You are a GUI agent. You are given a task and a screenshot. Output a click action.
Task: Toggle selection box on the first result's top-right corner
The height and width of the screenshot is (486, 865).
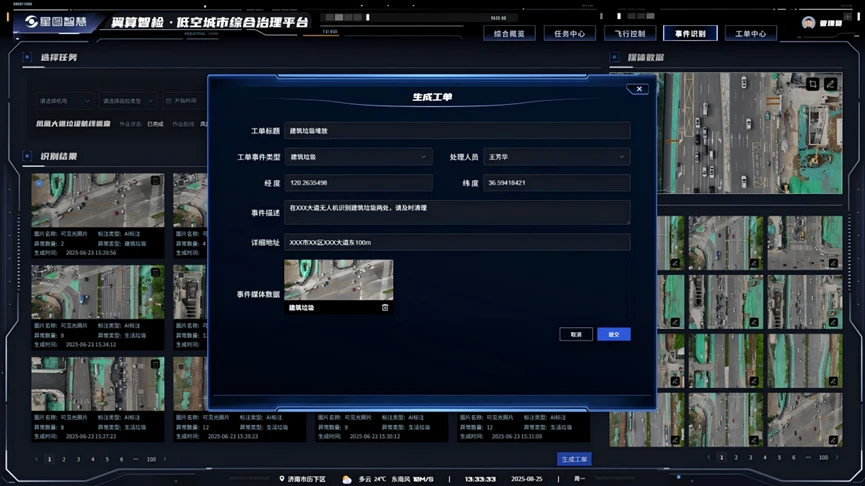155,182
